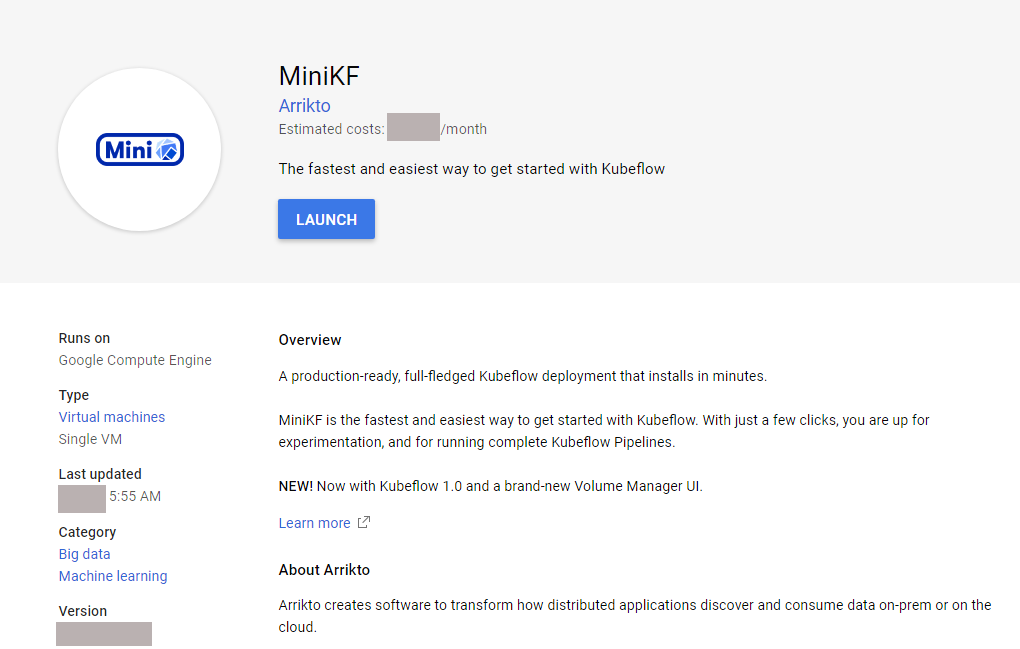
Task: Click the Category label
Action: point(87,532)
